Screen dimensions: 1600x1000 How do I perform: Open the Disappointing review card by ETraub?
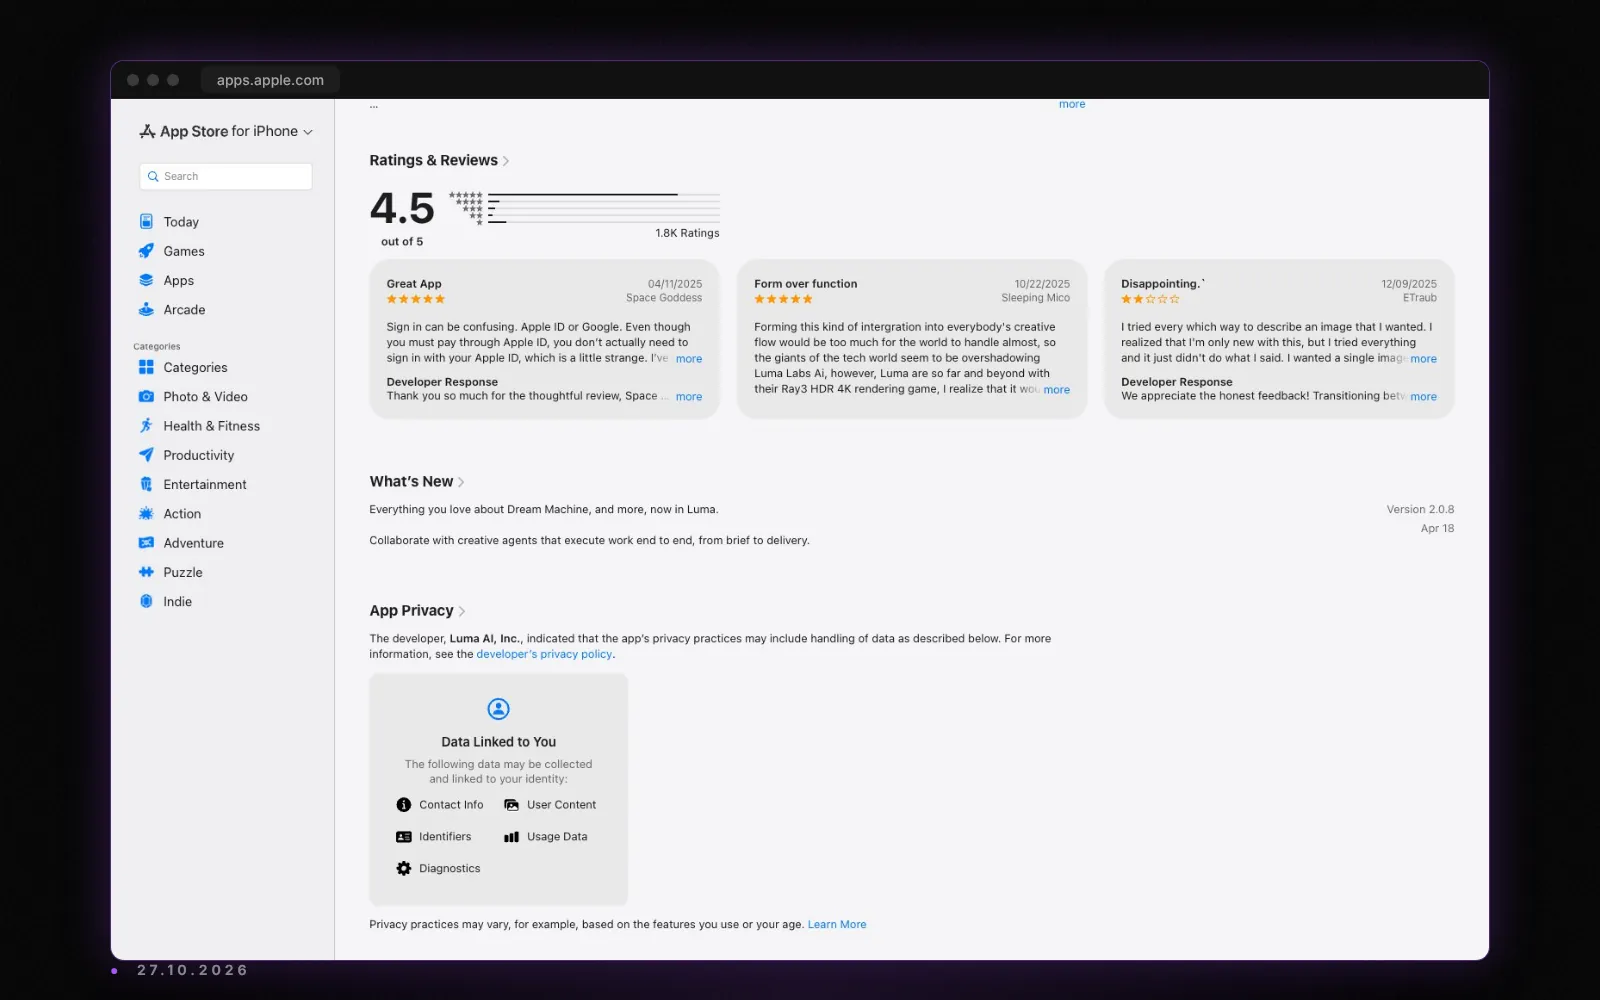click(1279, 339)
